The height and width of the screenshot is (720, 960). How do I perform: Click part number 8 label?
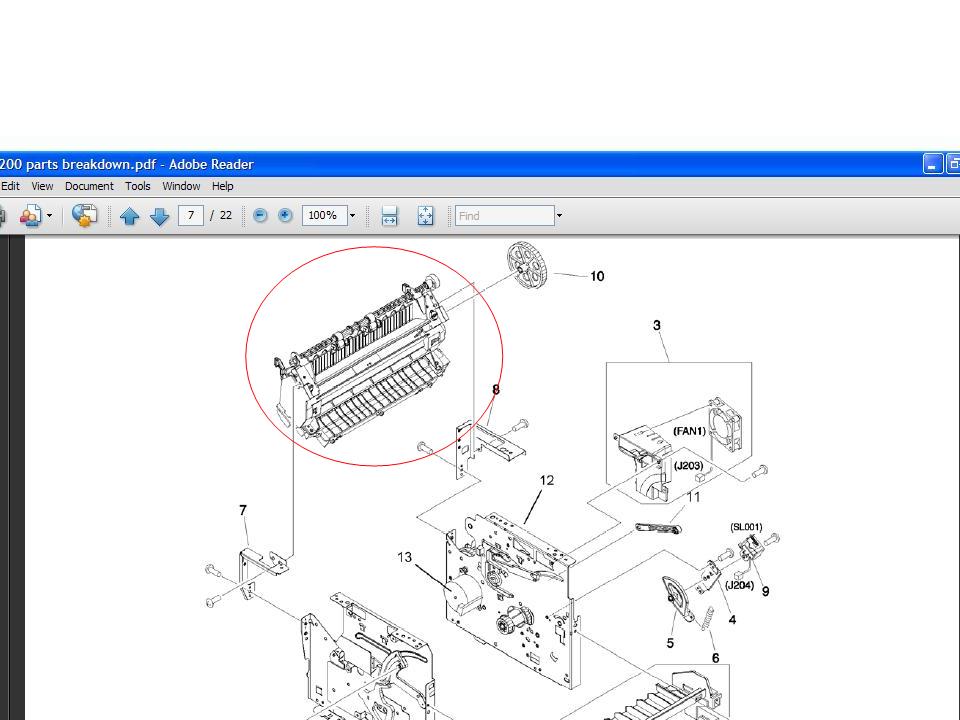pos(496,389)
